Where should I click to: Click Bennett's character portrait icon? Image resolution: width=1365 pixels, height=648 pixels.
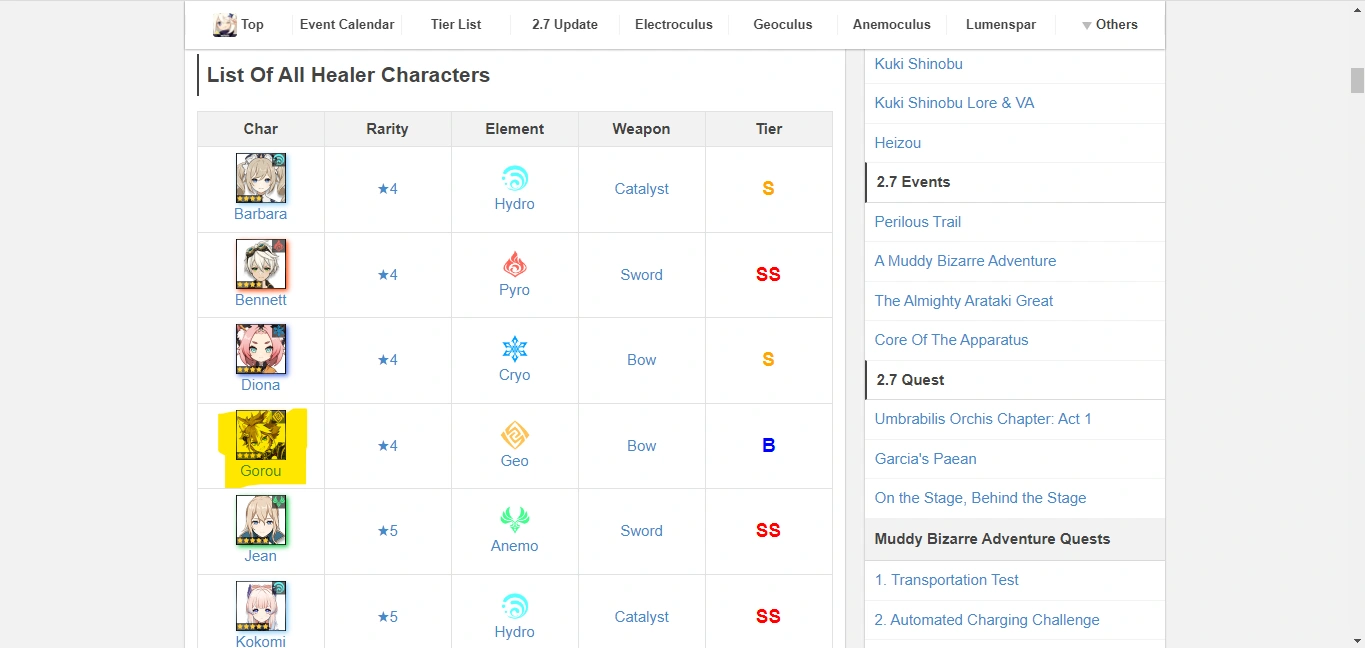pyautogui.click(x=261, y=264)
